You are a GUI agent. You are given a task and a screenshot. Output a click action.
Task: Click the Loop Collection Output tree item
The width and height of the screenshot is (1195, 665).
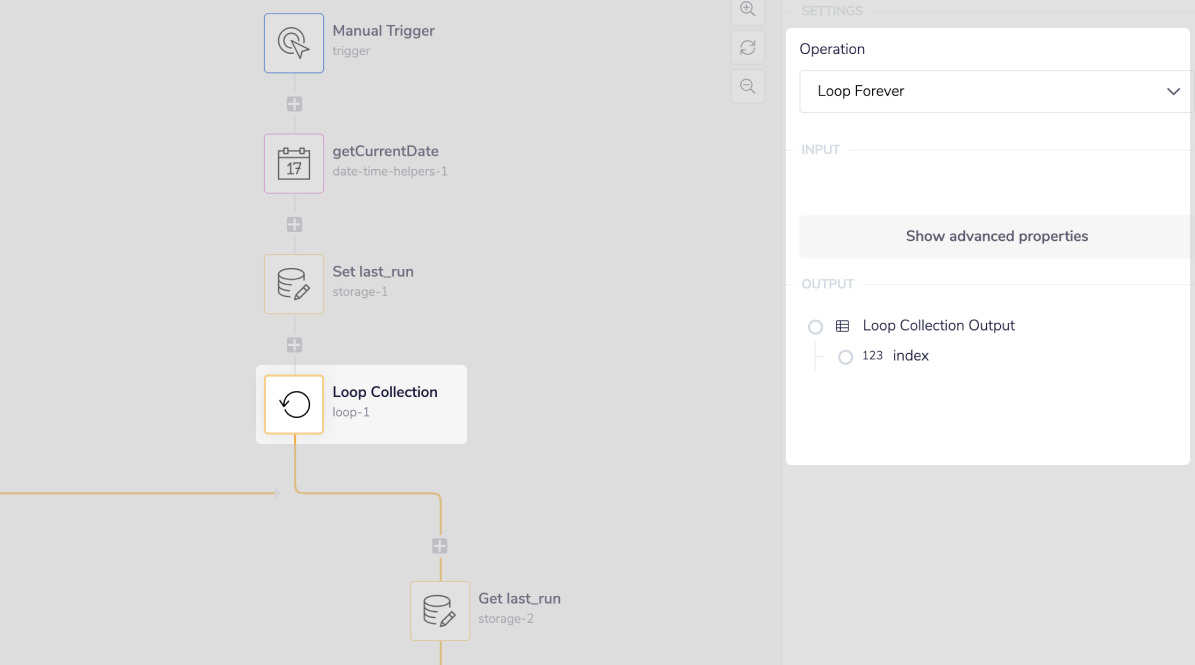click(x=938, y=326)
